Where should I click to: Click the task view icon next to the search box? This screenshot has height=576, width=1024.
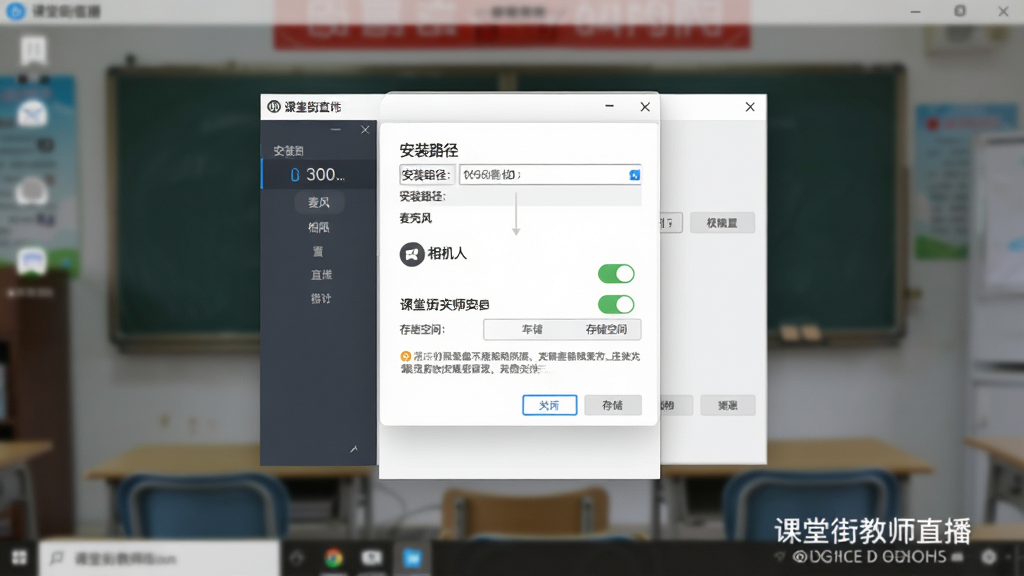(297, 558)
